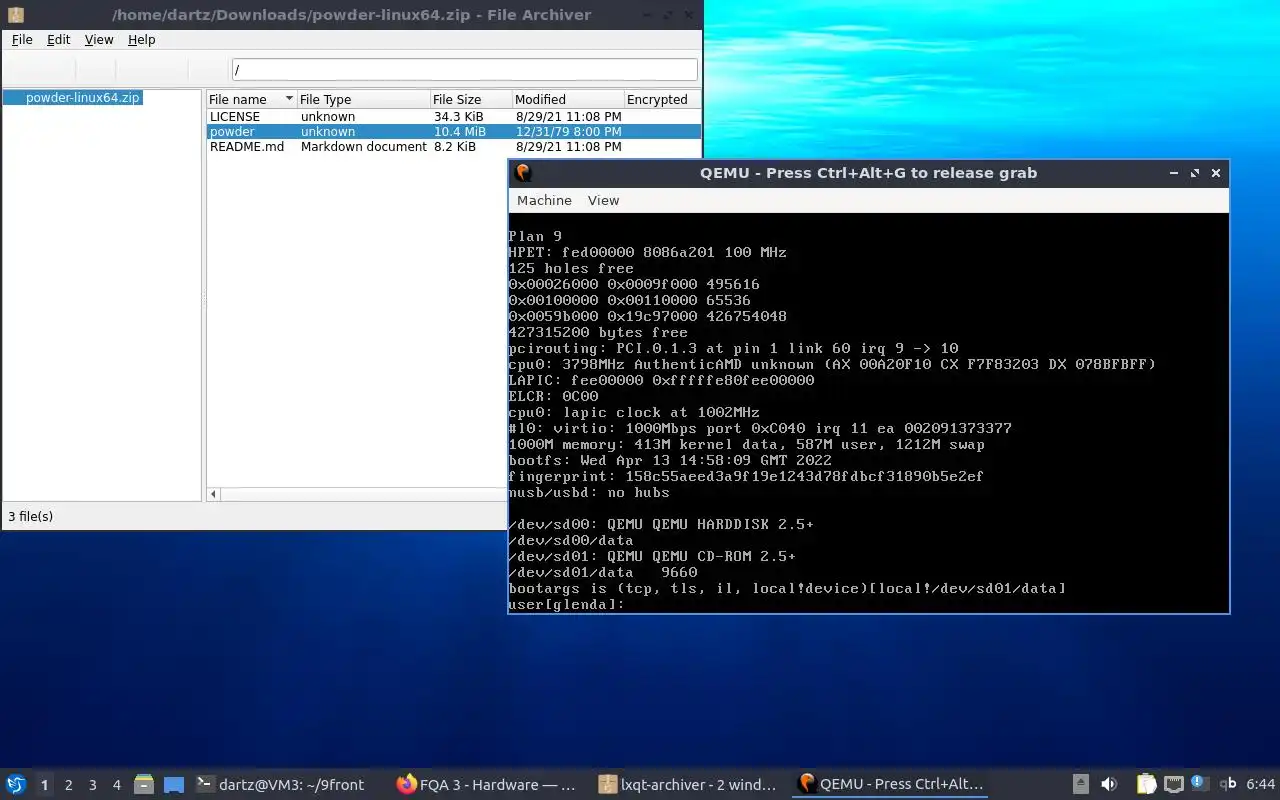
Task: Open the qBittorrent tray icon
Action: [1229, 785]
